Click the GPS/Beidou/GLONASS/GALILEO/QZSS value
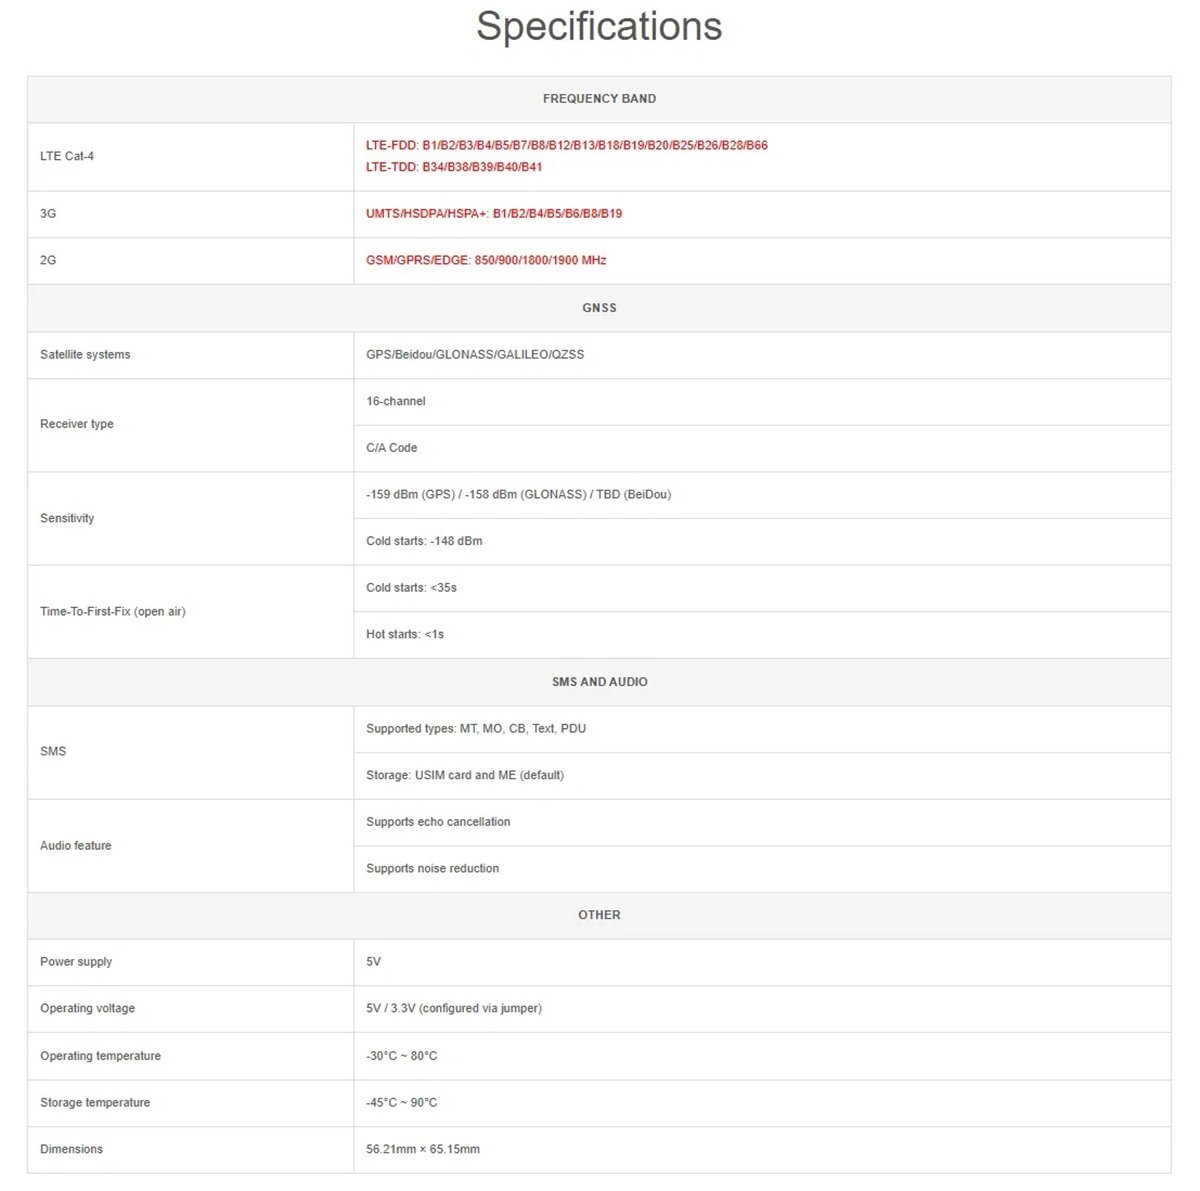This screenshot has width=1200, height=1191. click(x=475, y=354)
